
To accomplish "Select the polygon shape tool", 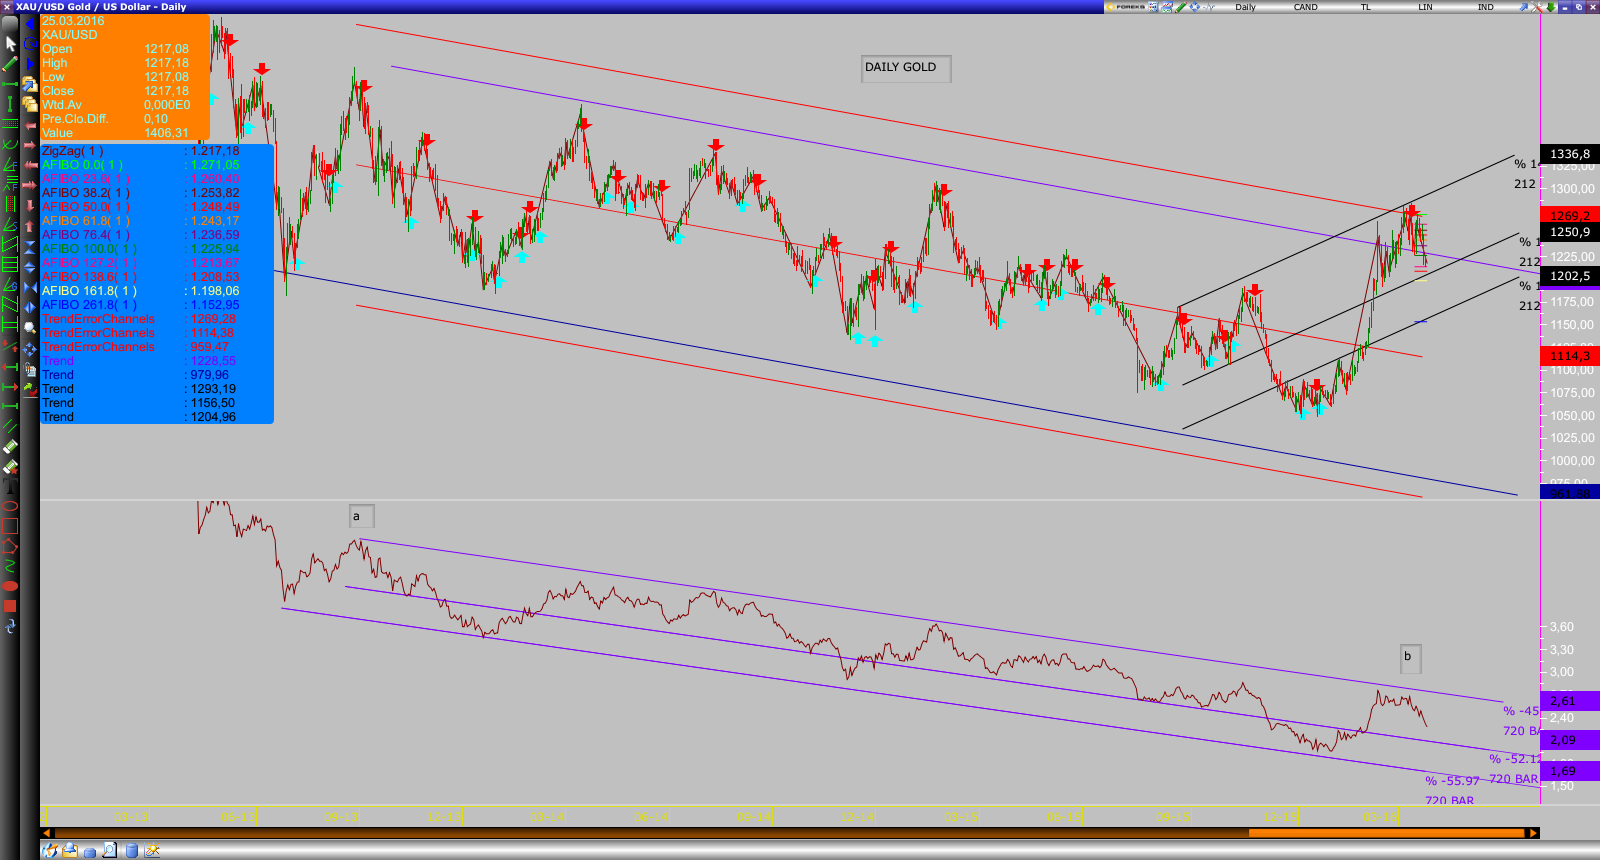I will pyautogui.click(x=10, y=546).
